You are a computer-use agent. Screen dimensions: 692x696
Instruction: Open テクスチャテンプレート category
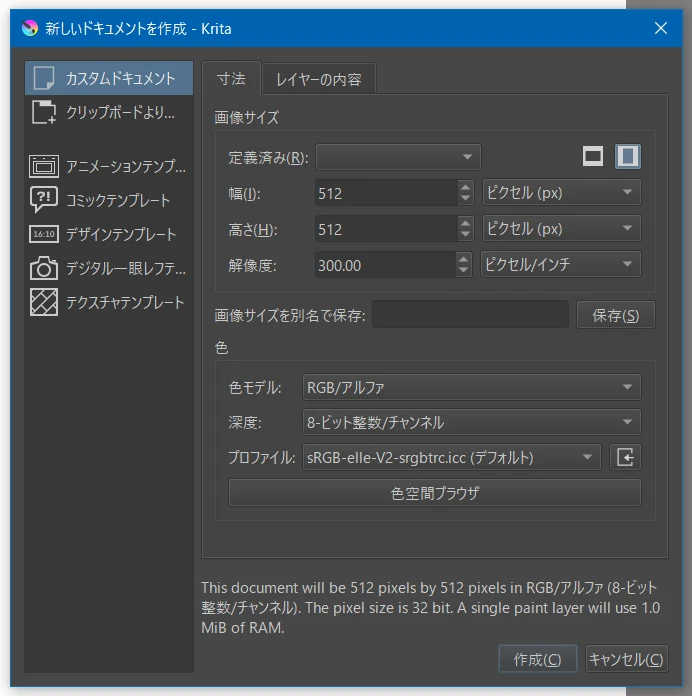pos(109,302)
